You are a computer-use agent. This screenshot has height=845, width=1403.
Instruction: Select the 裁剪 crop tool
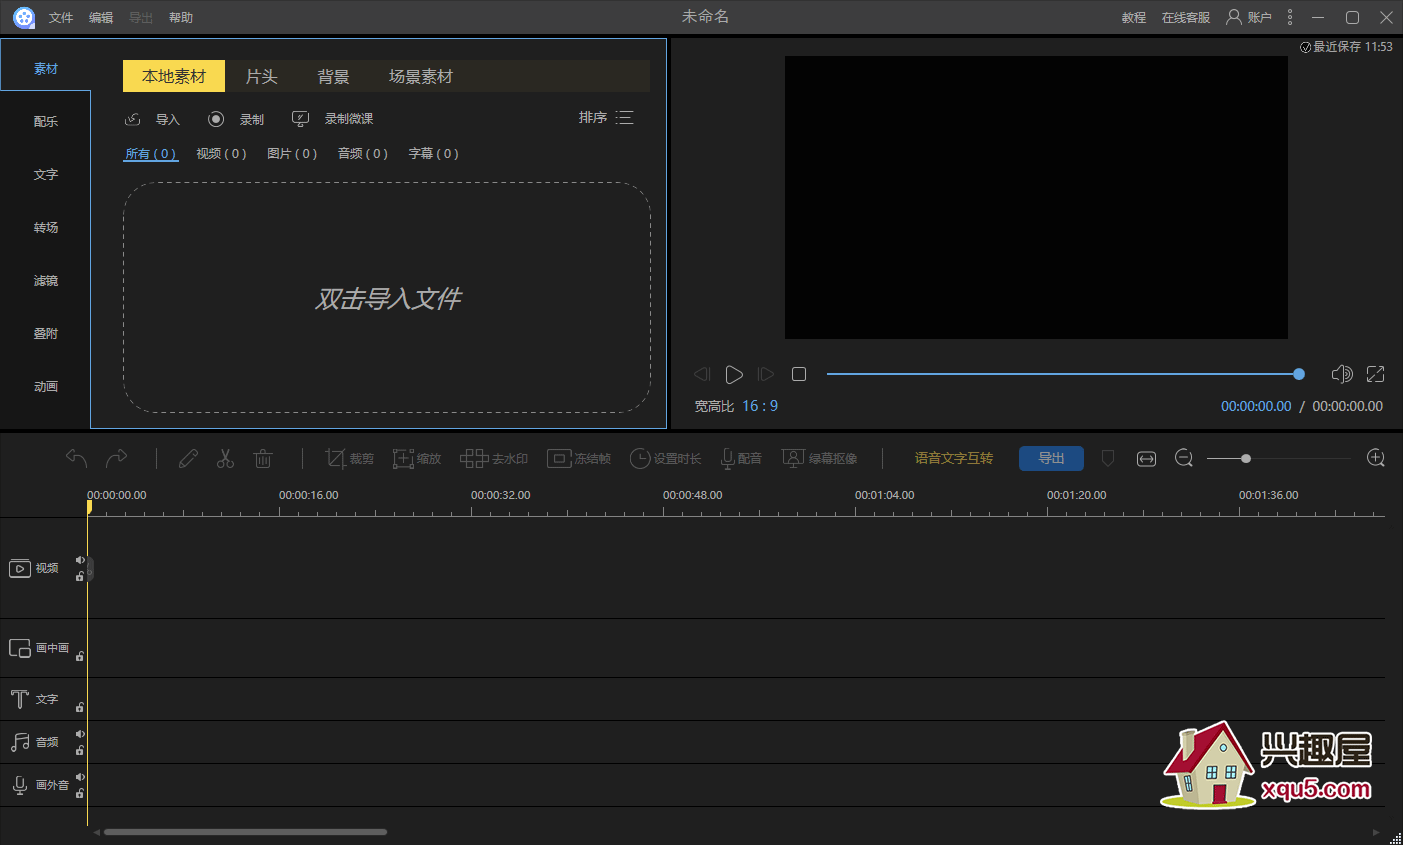[x=350, y=458]
